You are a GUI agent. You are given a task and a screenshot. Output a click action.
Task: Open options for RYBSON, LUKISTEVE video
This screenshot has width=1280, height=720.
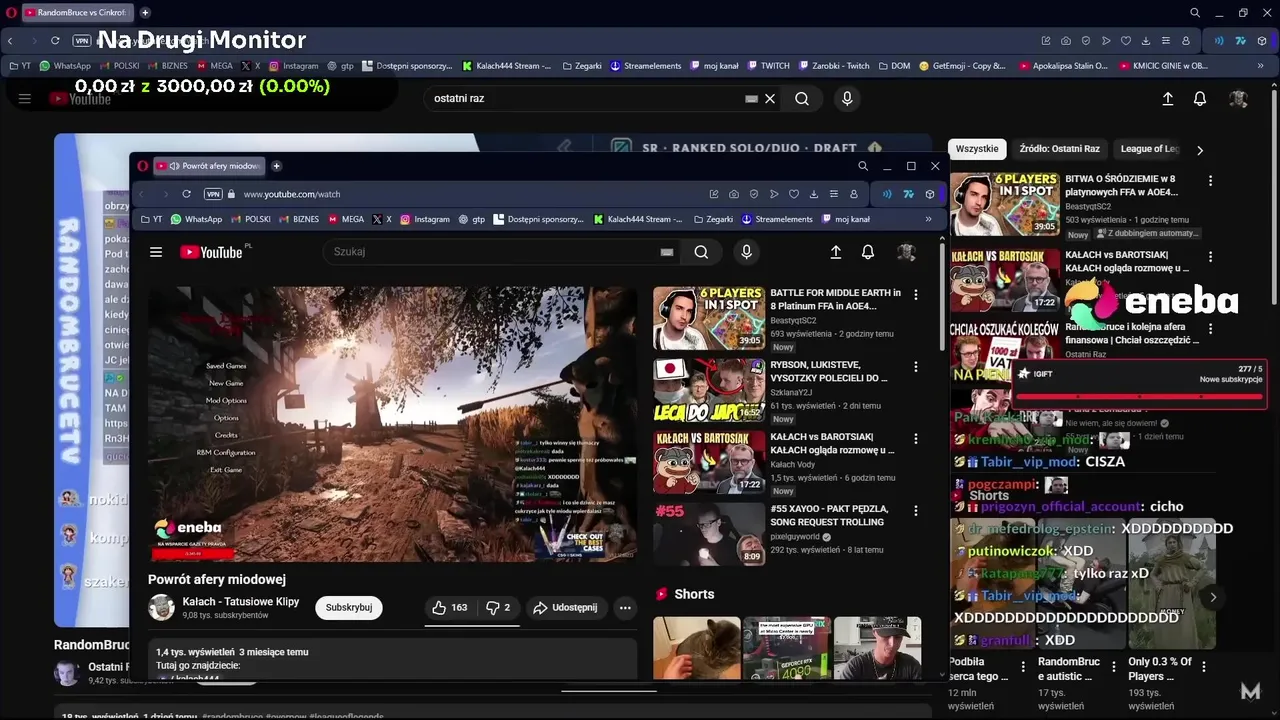(x=915, y=367)
